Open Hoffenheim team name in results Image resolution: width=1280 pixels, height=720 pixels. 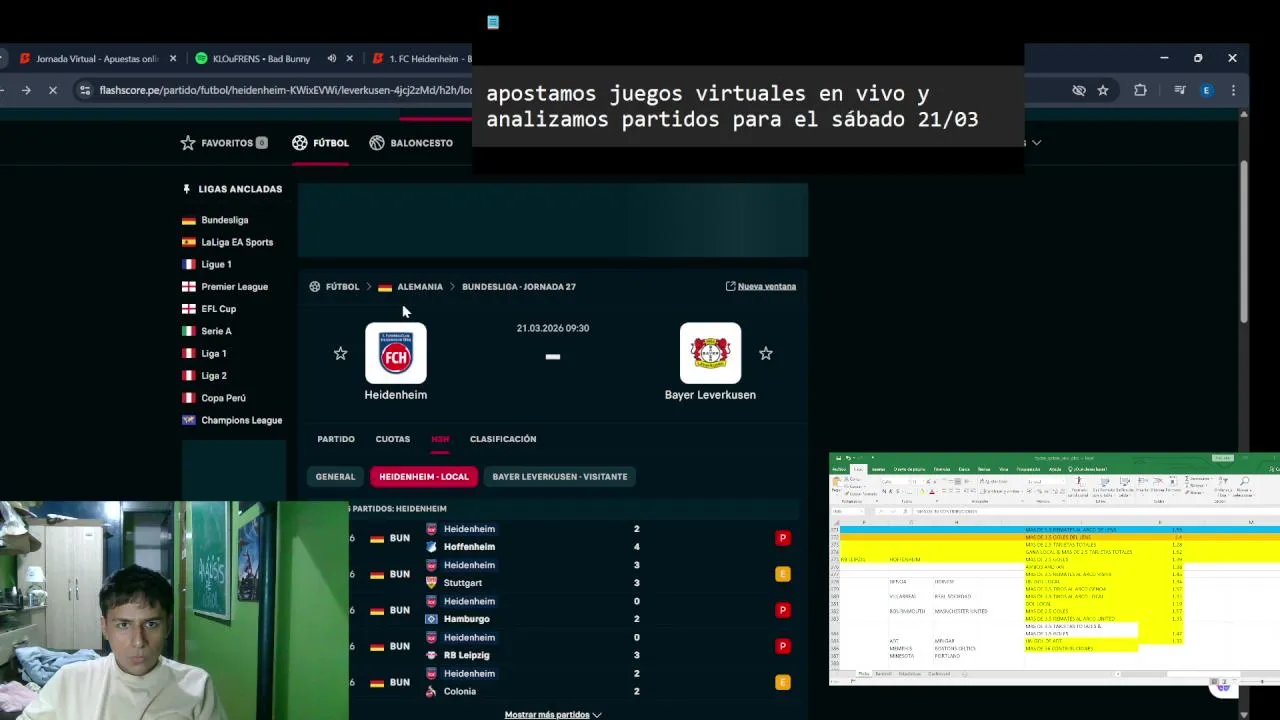point(469,547)
